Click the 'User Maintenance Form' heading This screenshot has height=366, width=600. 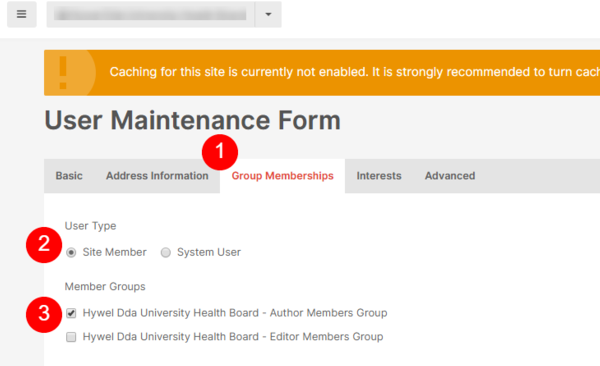click(192, 120)
